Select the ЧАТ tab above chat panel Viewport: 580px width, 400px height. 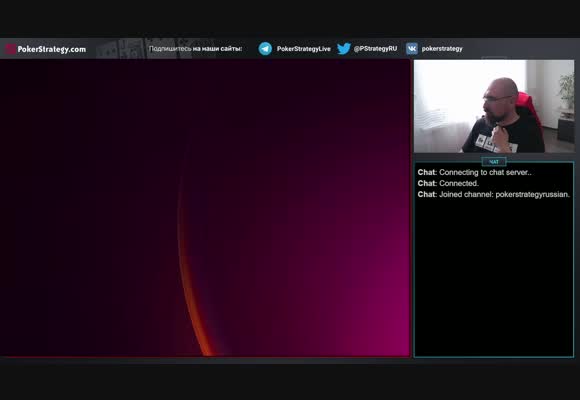point(494,162)
